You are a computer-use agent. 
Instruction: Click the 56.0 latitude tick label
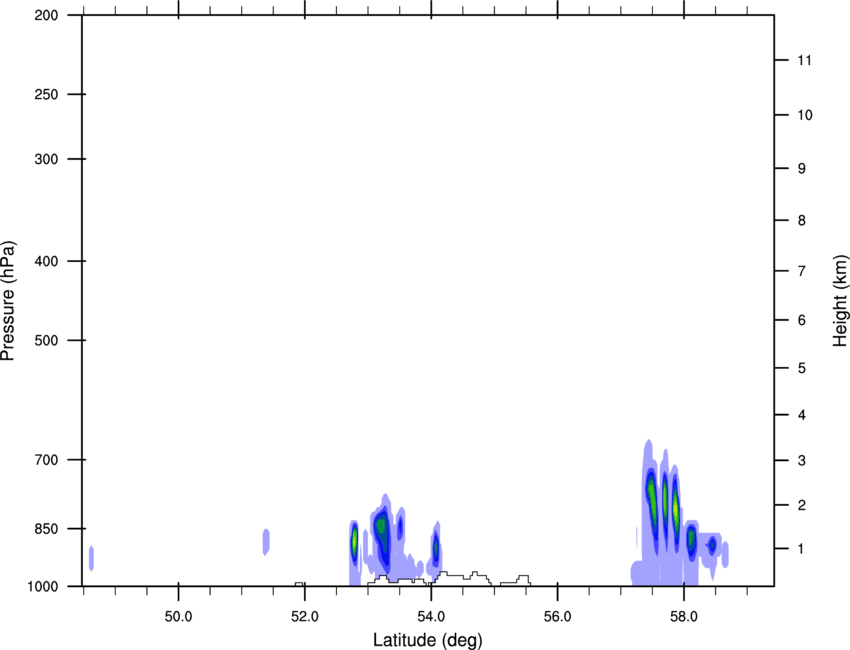tap(557, 617)
